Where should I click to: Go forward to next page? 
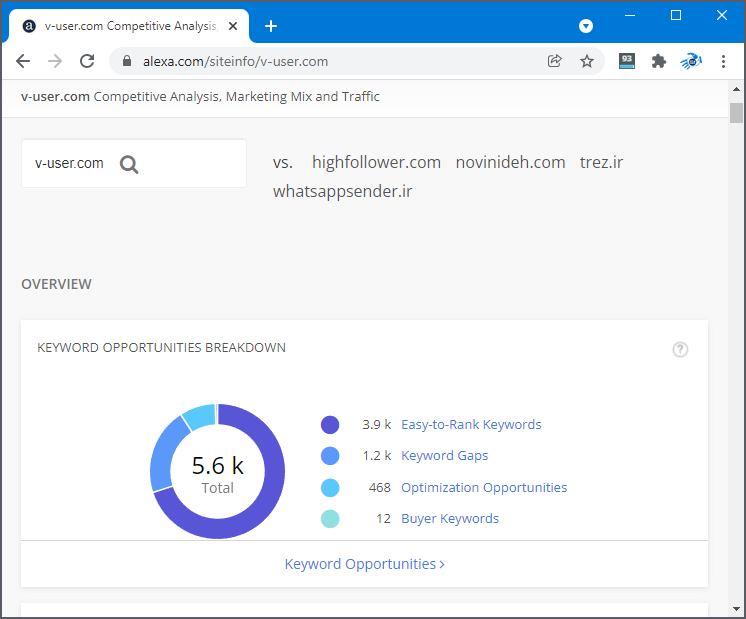coord(55,61)
